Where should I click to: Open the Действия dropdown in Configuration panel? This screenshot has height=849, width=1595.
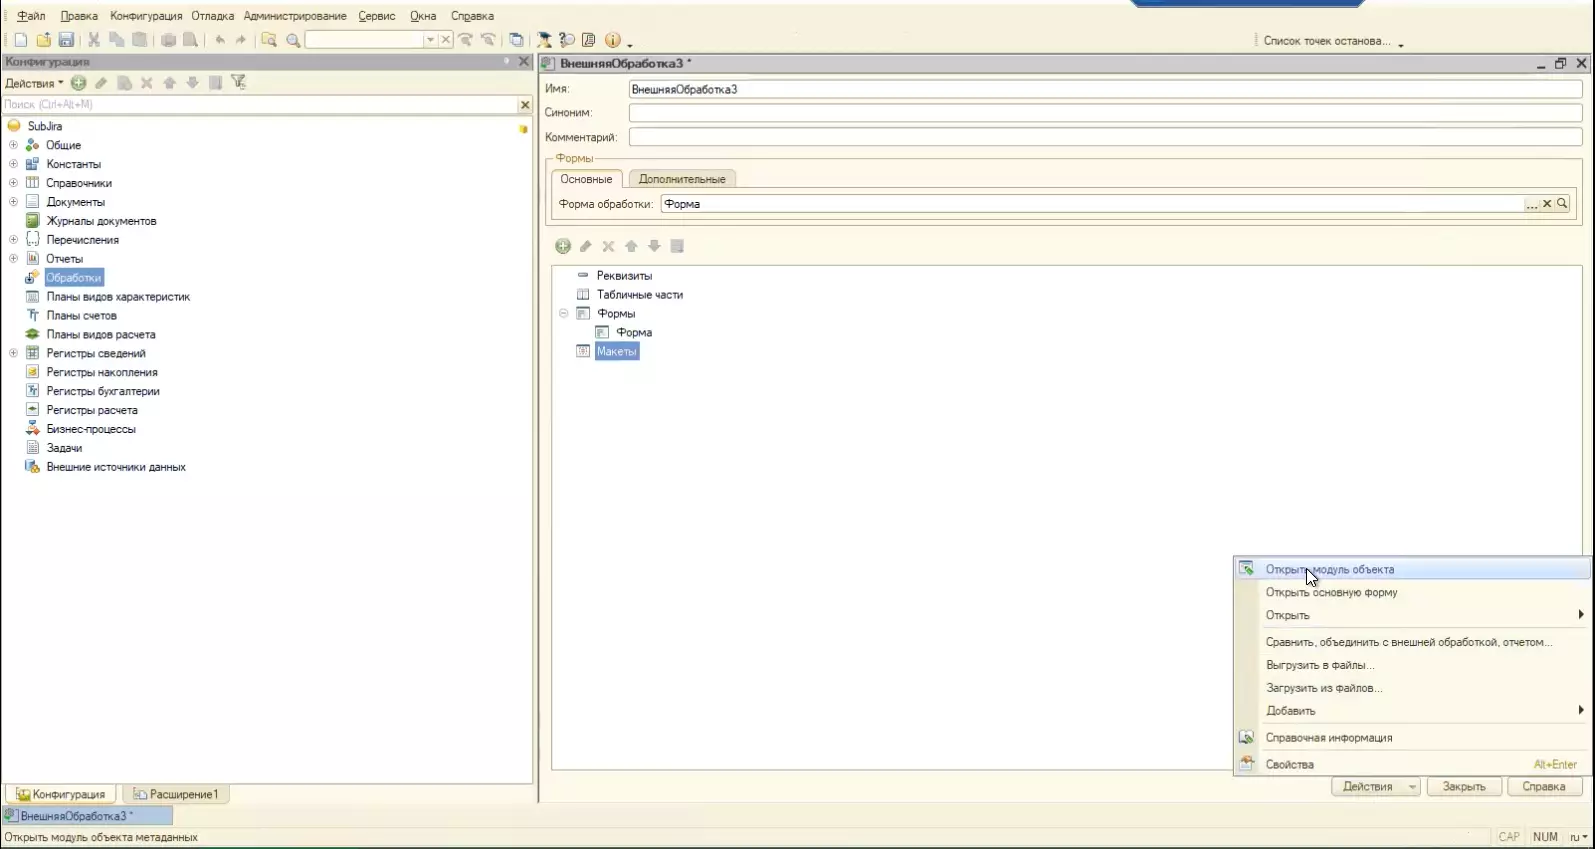(34, 83)
